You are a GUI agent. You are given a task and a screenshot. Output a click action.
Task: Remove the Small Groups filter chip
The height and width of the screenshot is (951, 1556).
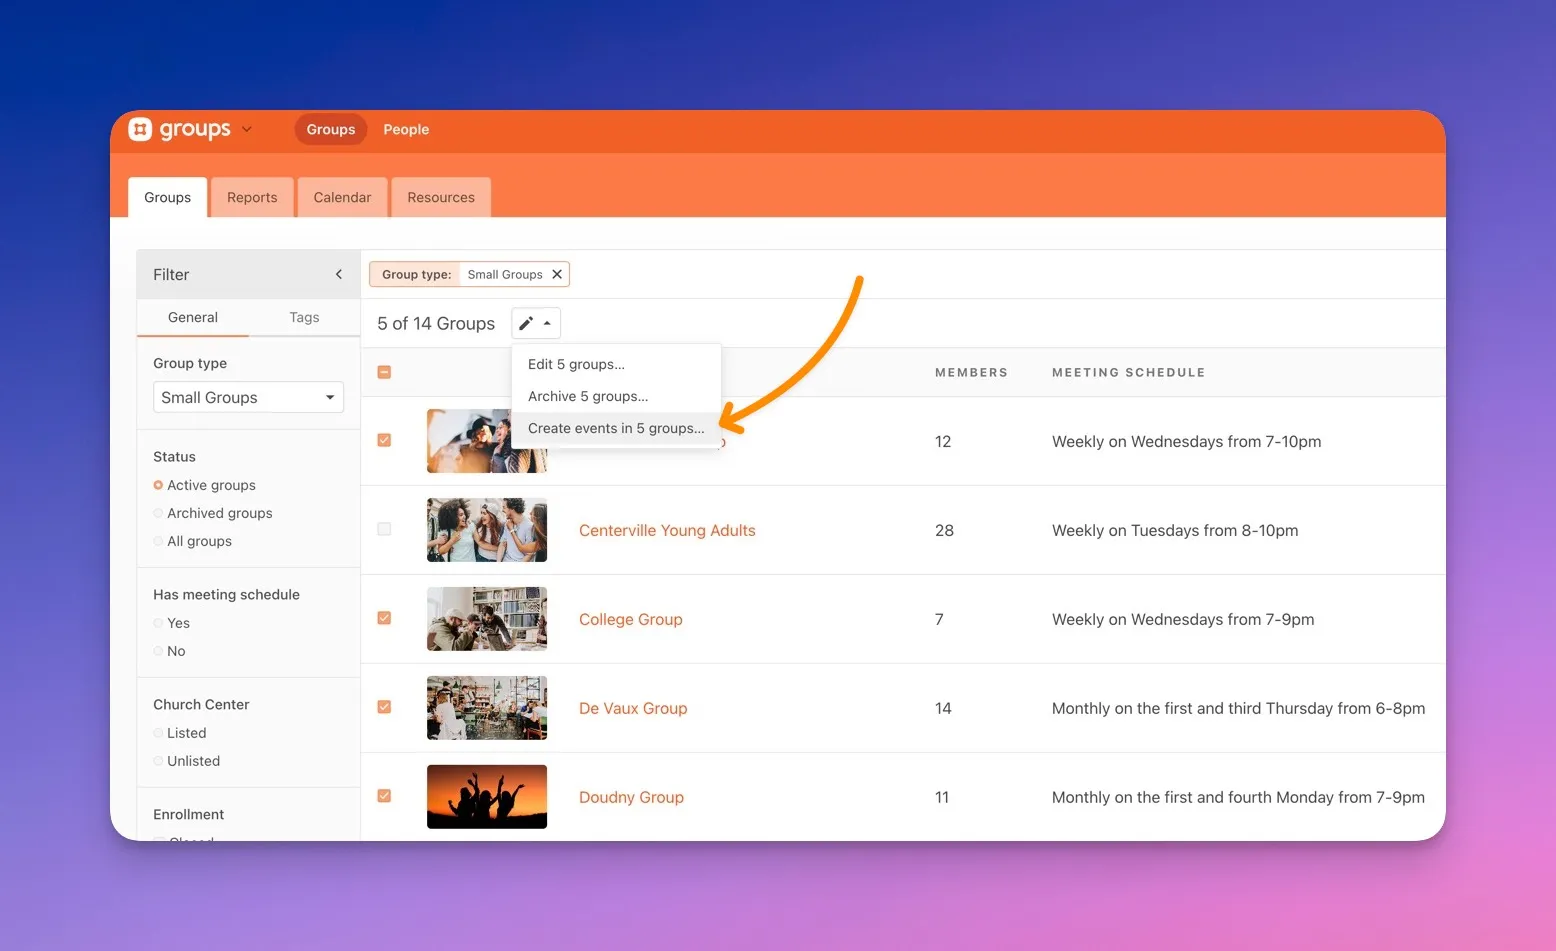[557, 274]
